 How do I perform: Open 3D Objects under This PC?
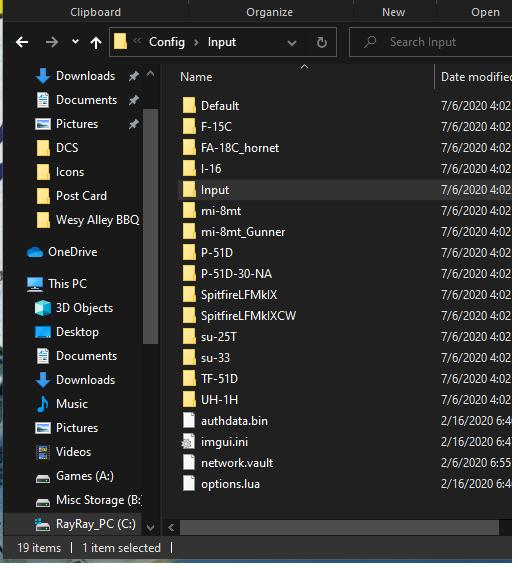[x=74, y=308]
